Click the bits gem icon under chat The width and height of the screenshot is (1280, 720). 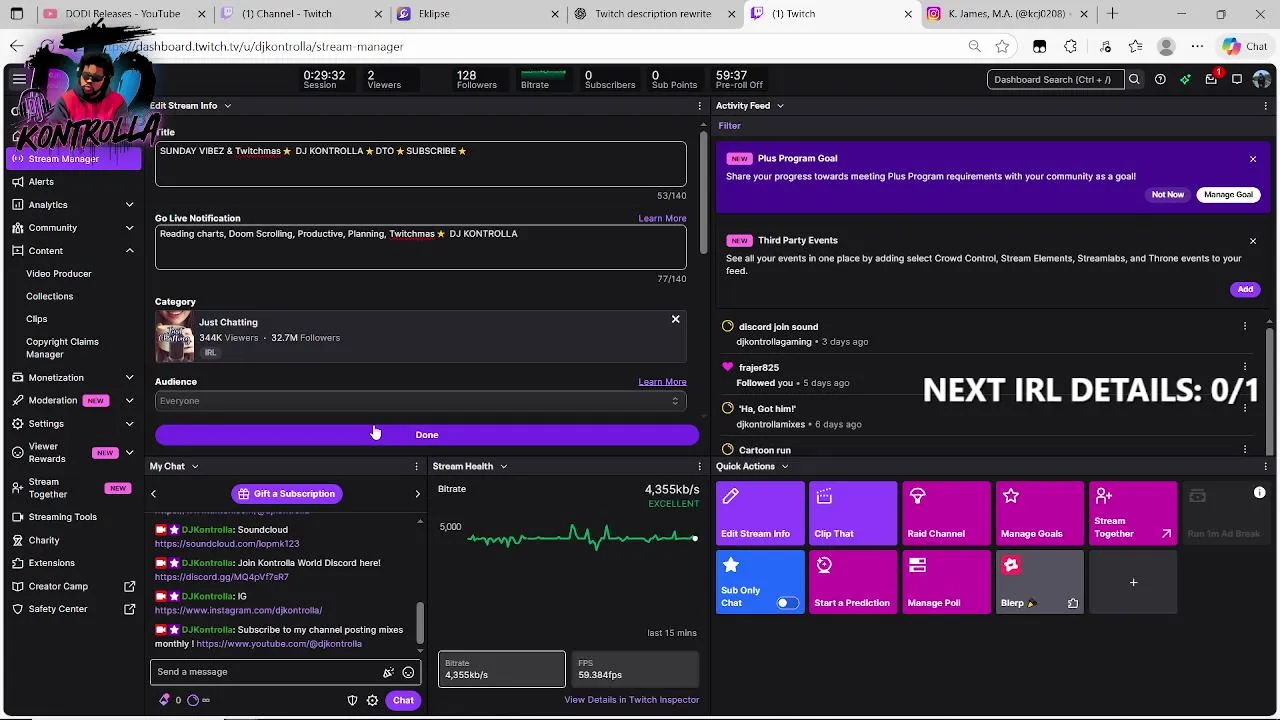[x=164, y=700]
